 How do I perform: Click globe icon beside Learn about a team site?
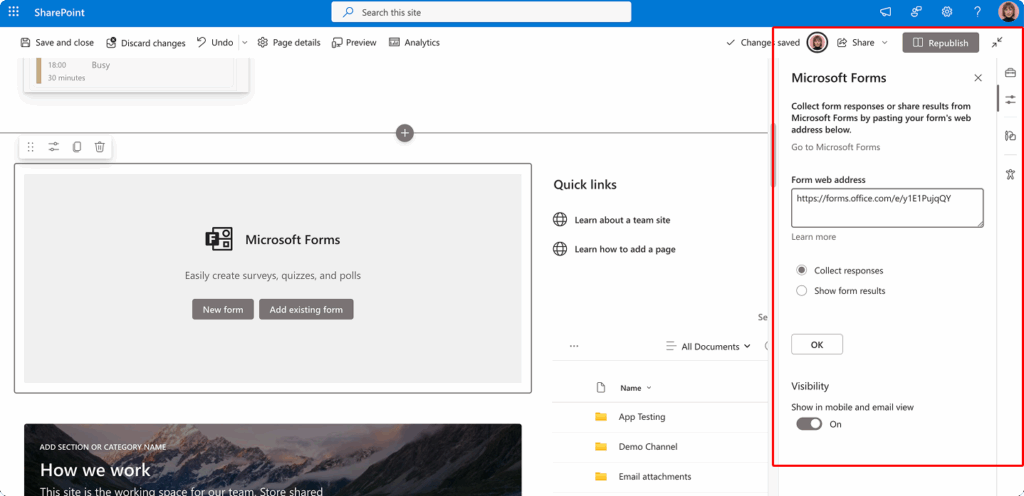tap(560, 220)
